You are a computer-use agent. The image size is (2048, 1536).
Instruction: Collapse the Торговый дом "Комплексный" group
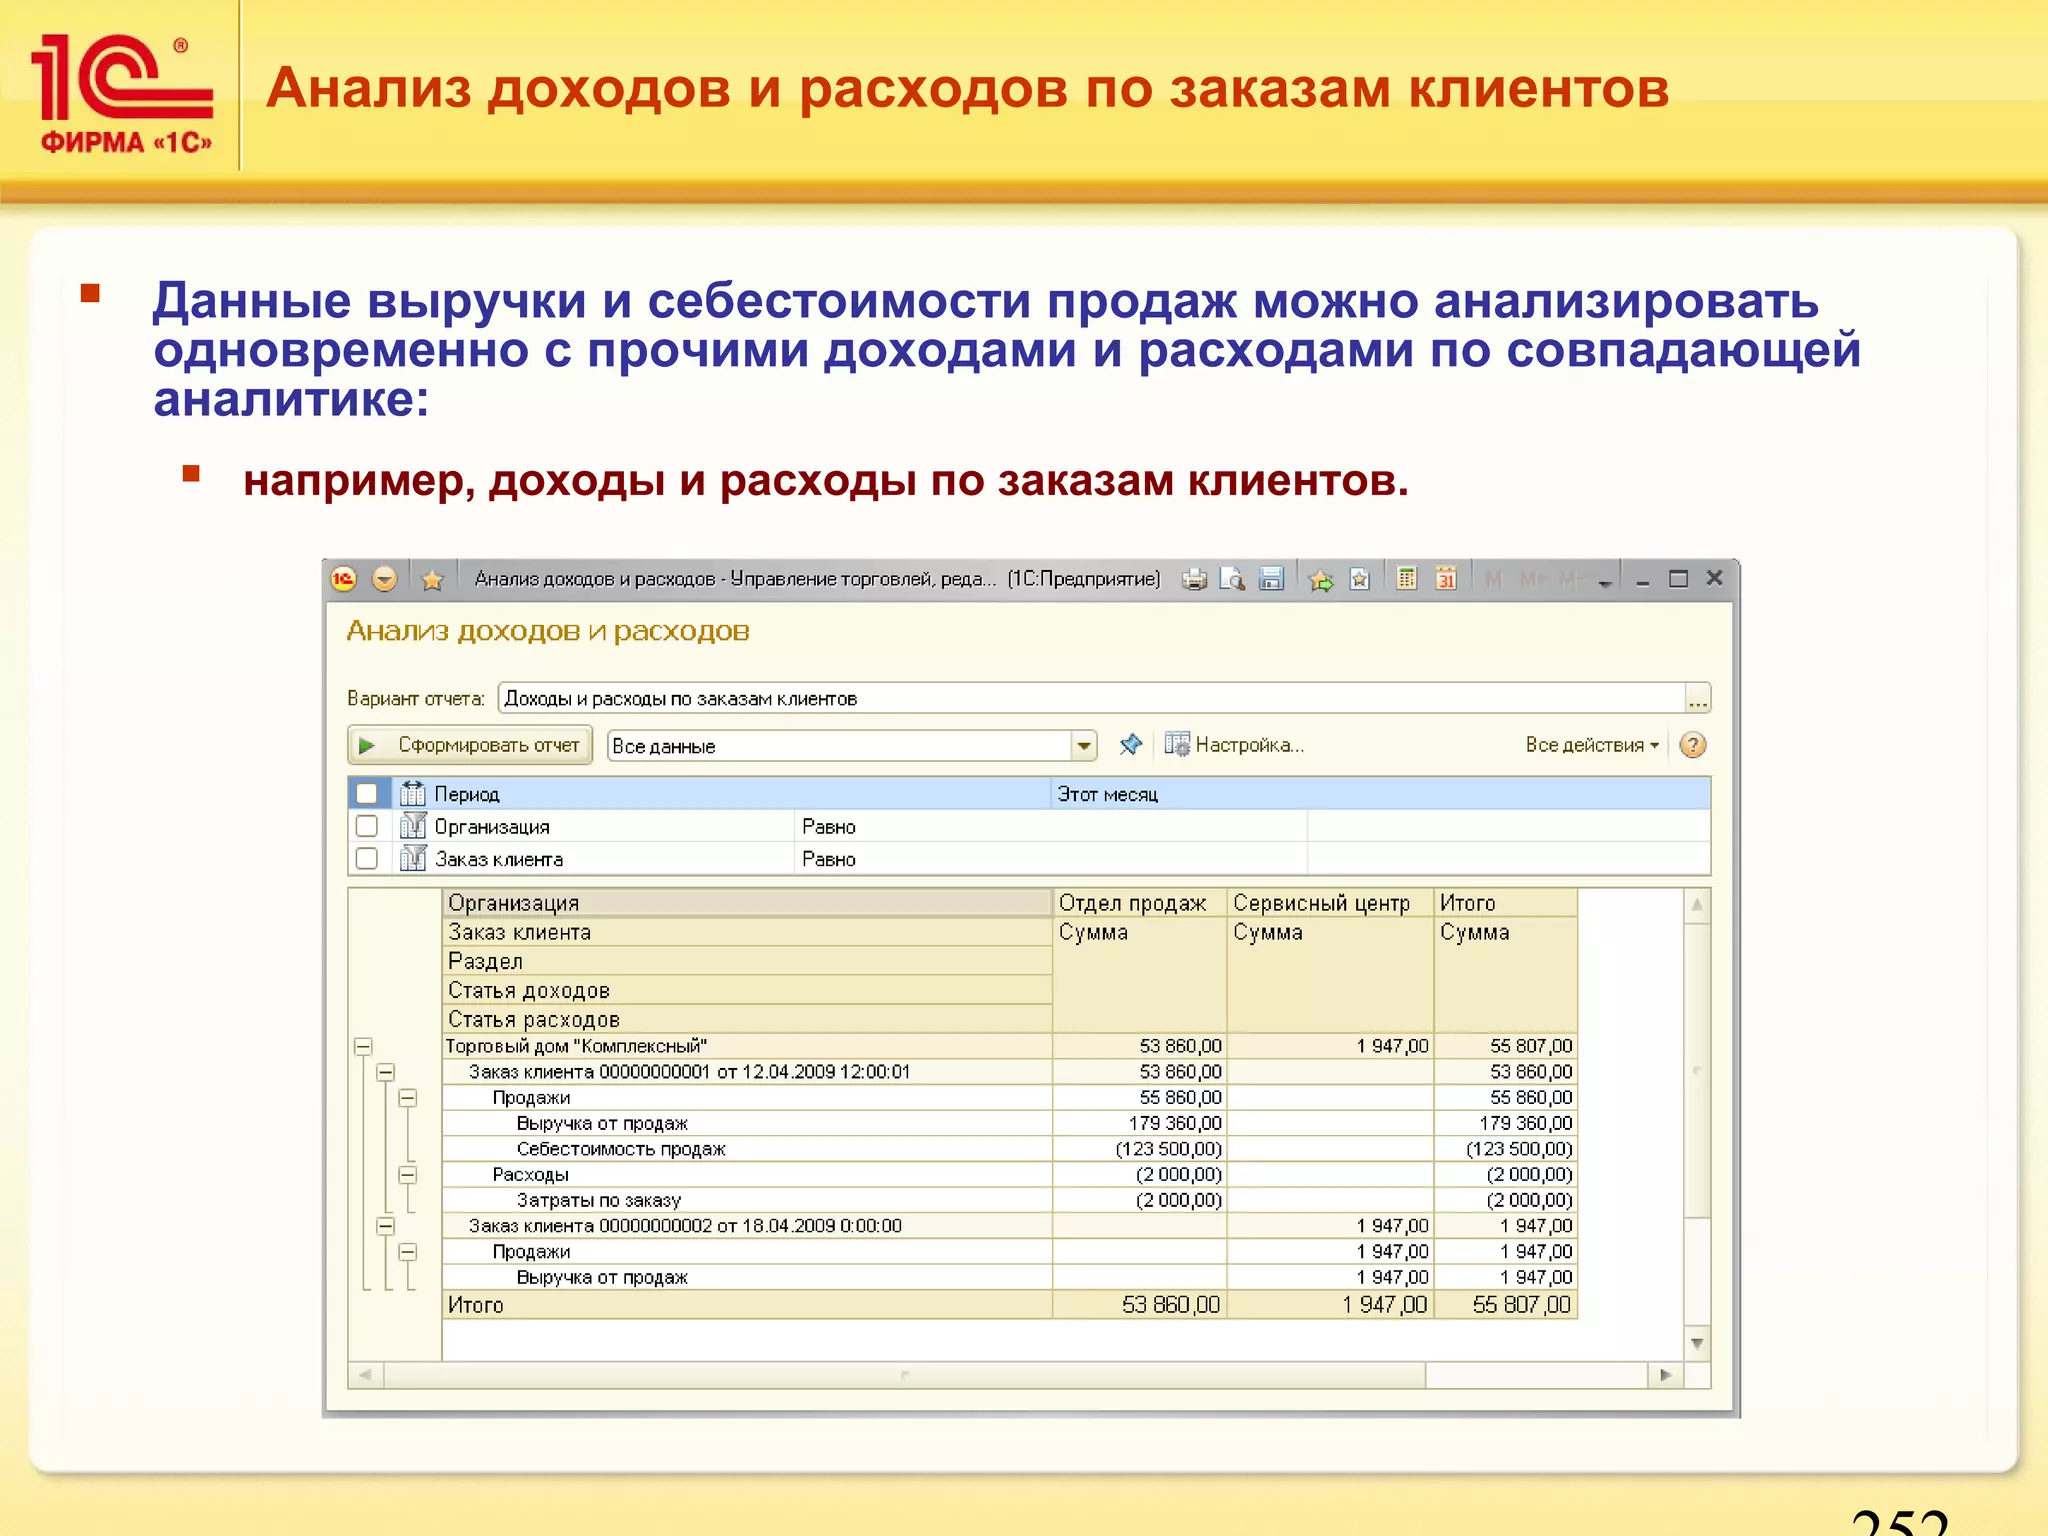(x=363, y=1047)
